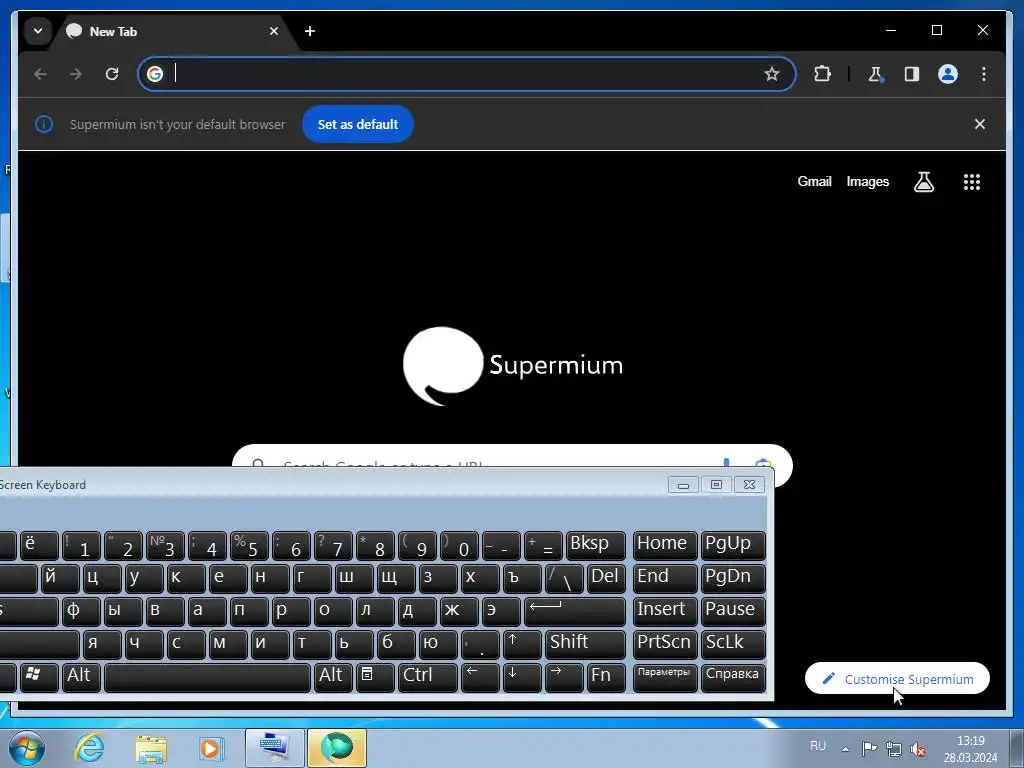
Task: Open the Windows Start button
Action: [27, 748]
